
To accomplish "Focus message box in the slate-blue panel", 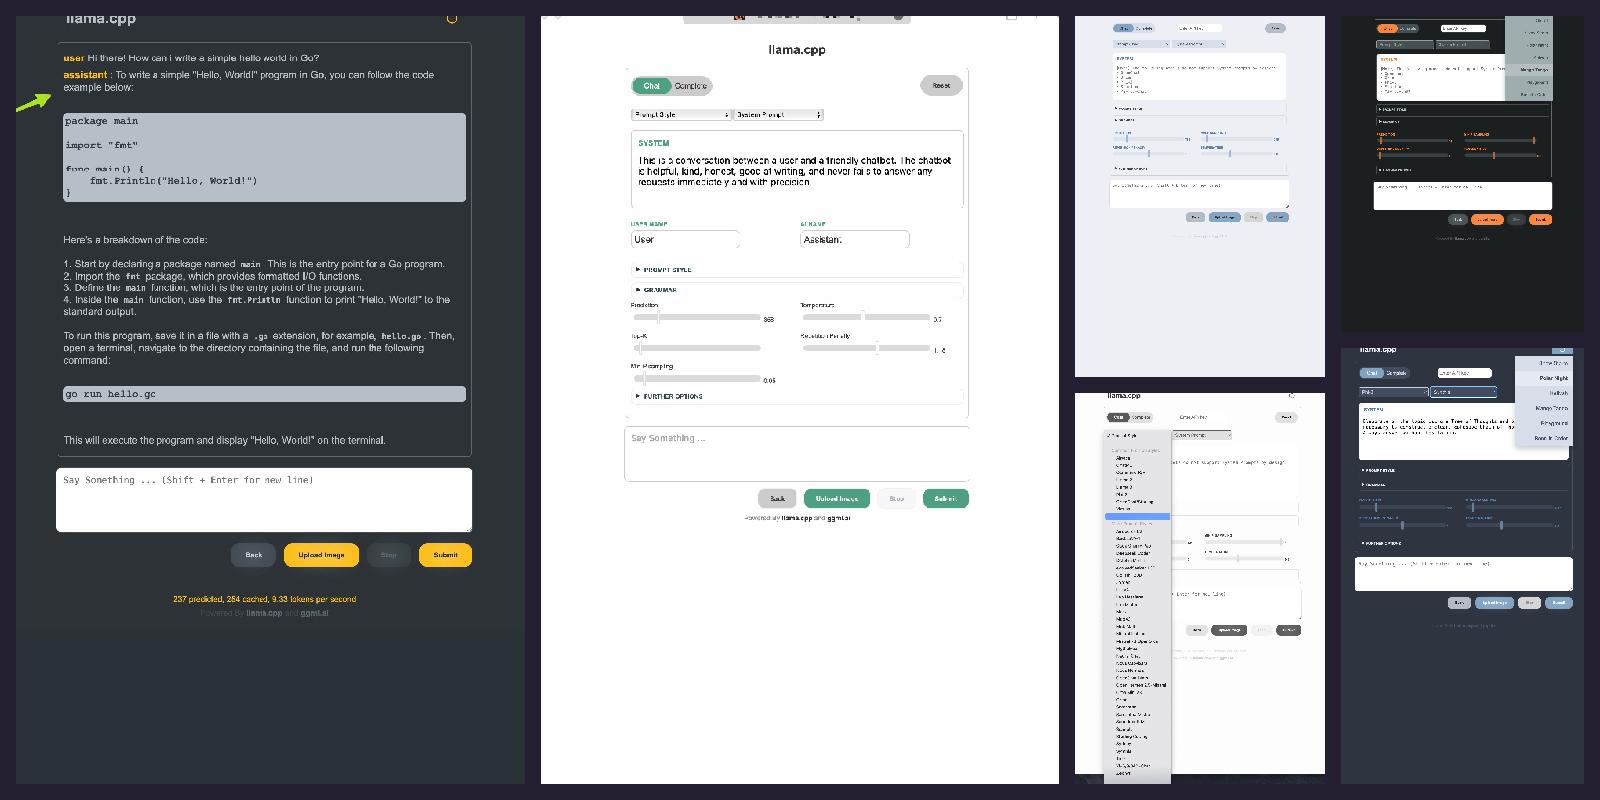I will (x=1464, y=574).
